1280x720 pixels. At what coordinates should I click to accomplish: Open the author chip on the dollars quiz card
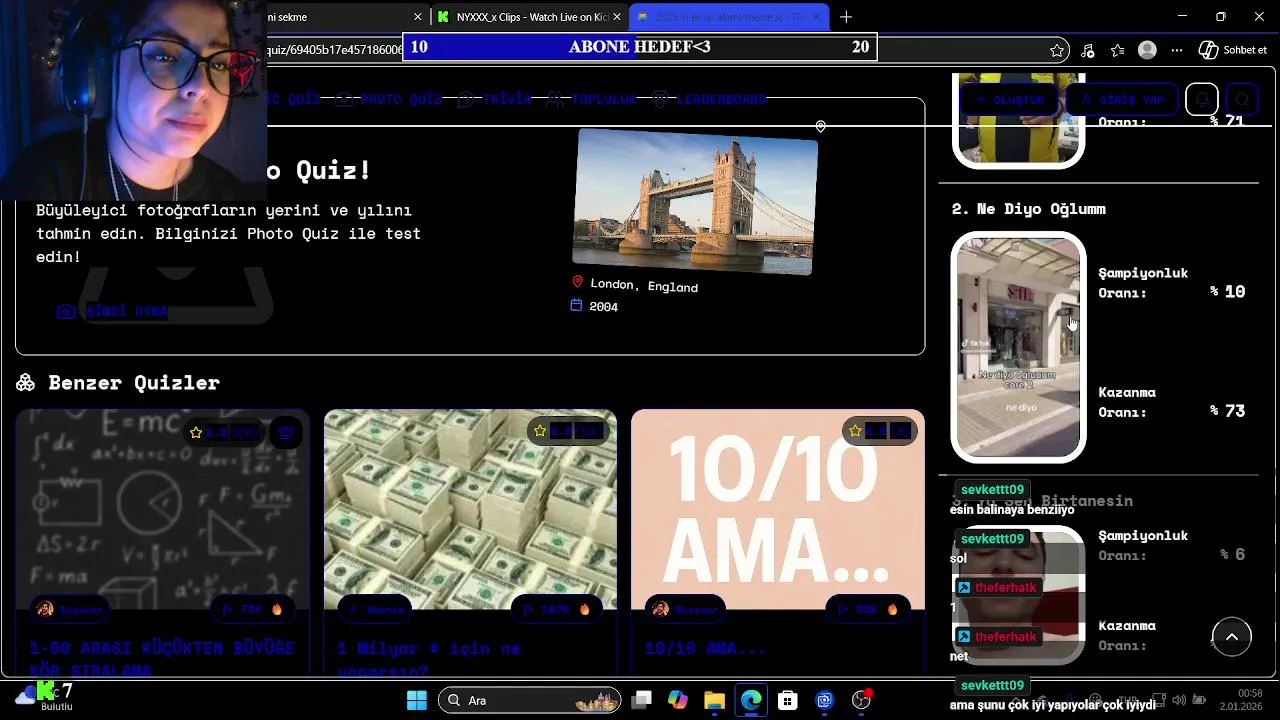tap(377, 609)
